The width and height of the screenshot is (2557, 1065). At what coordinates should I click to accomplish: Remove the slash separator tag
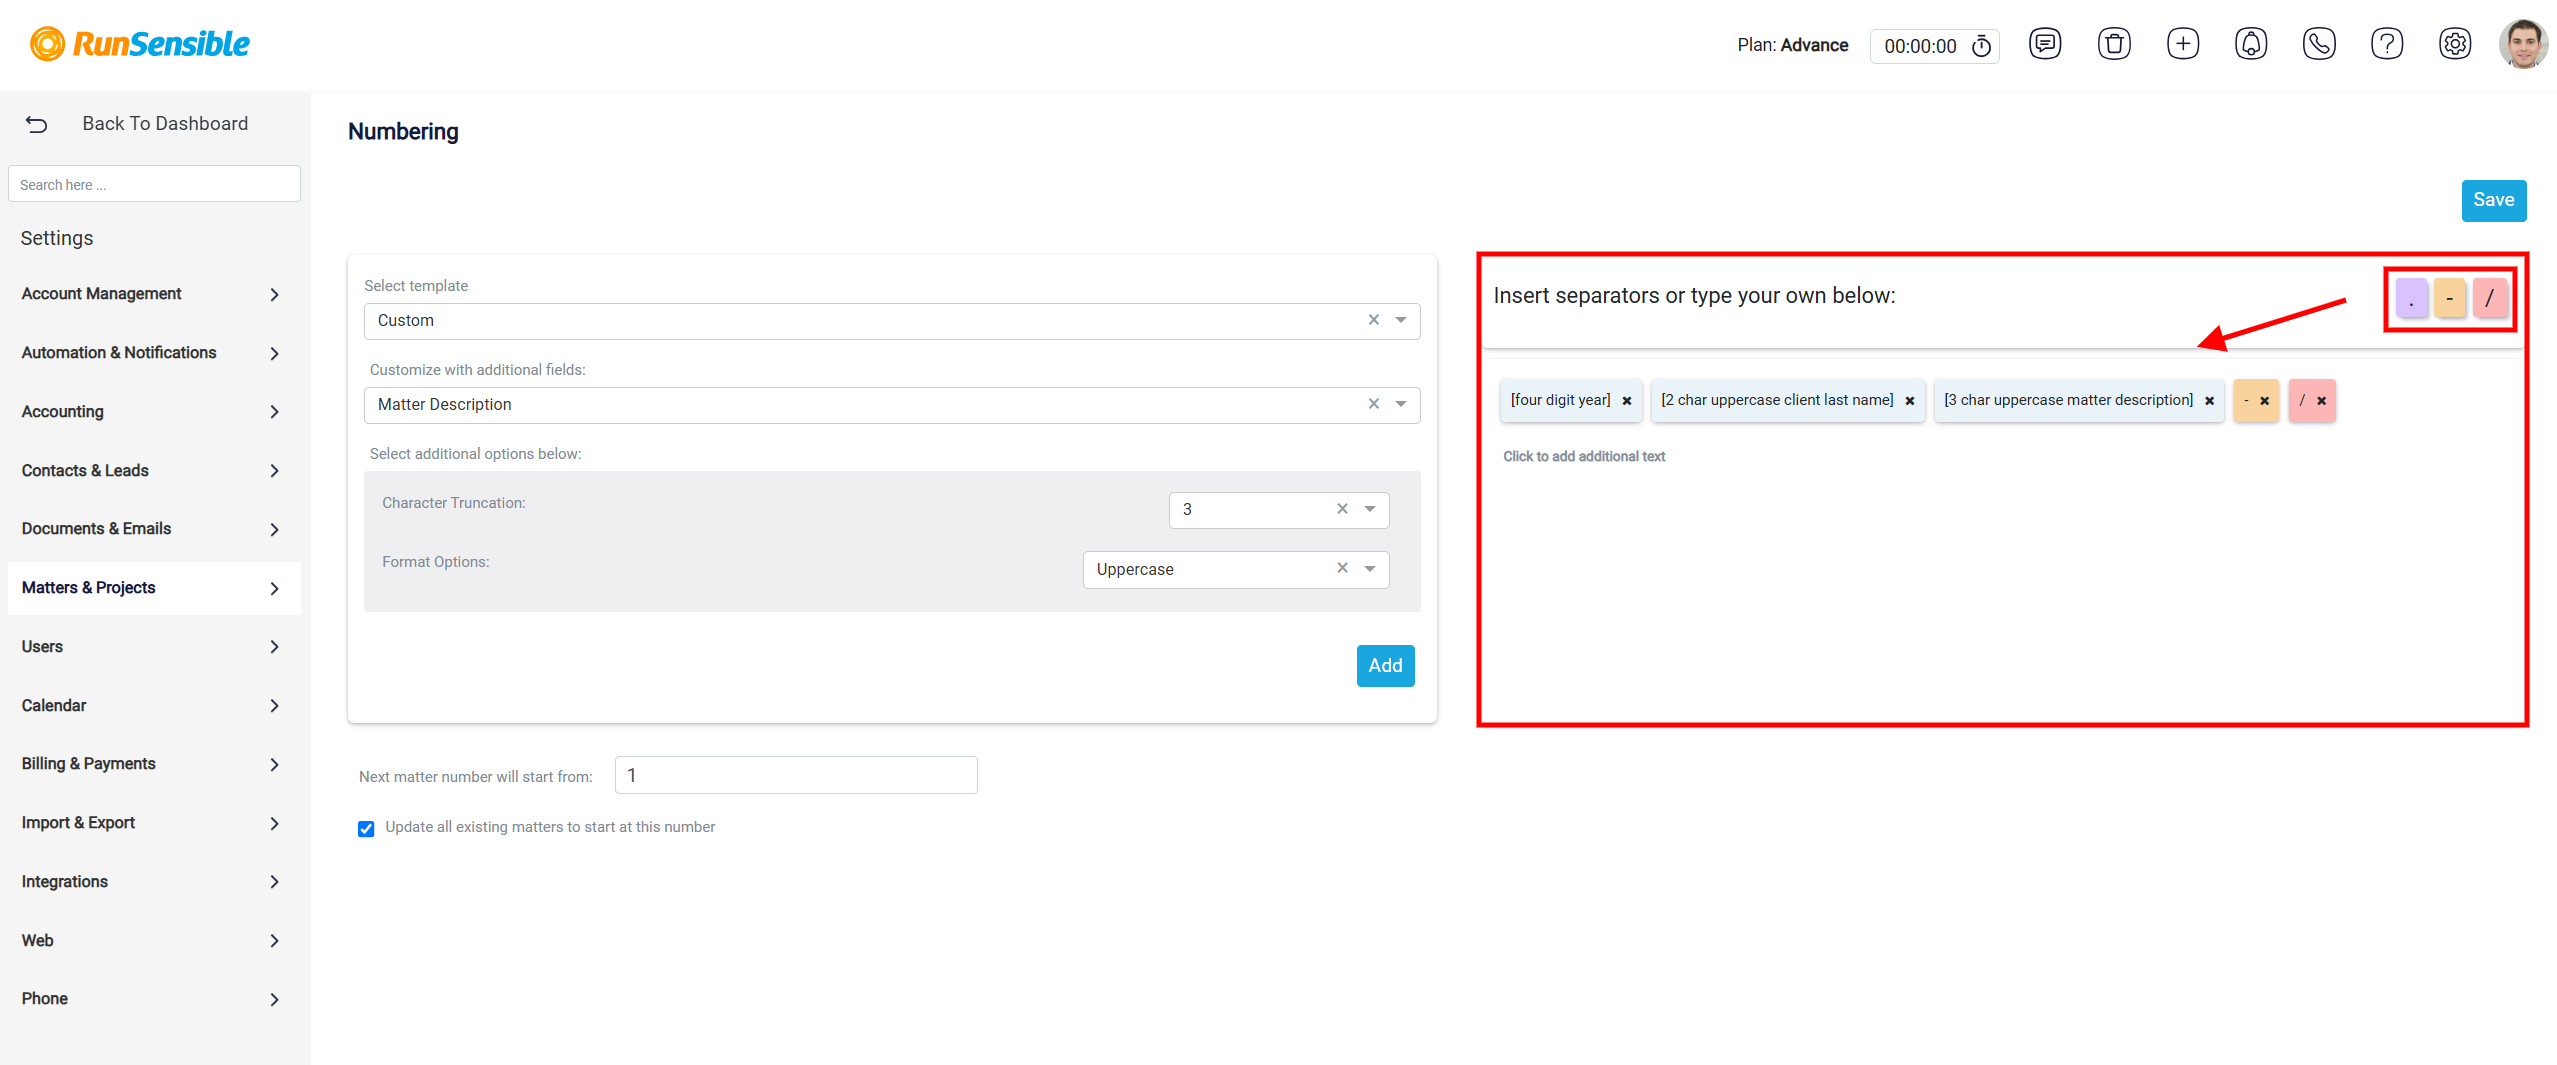click(x=2322, y=401)
